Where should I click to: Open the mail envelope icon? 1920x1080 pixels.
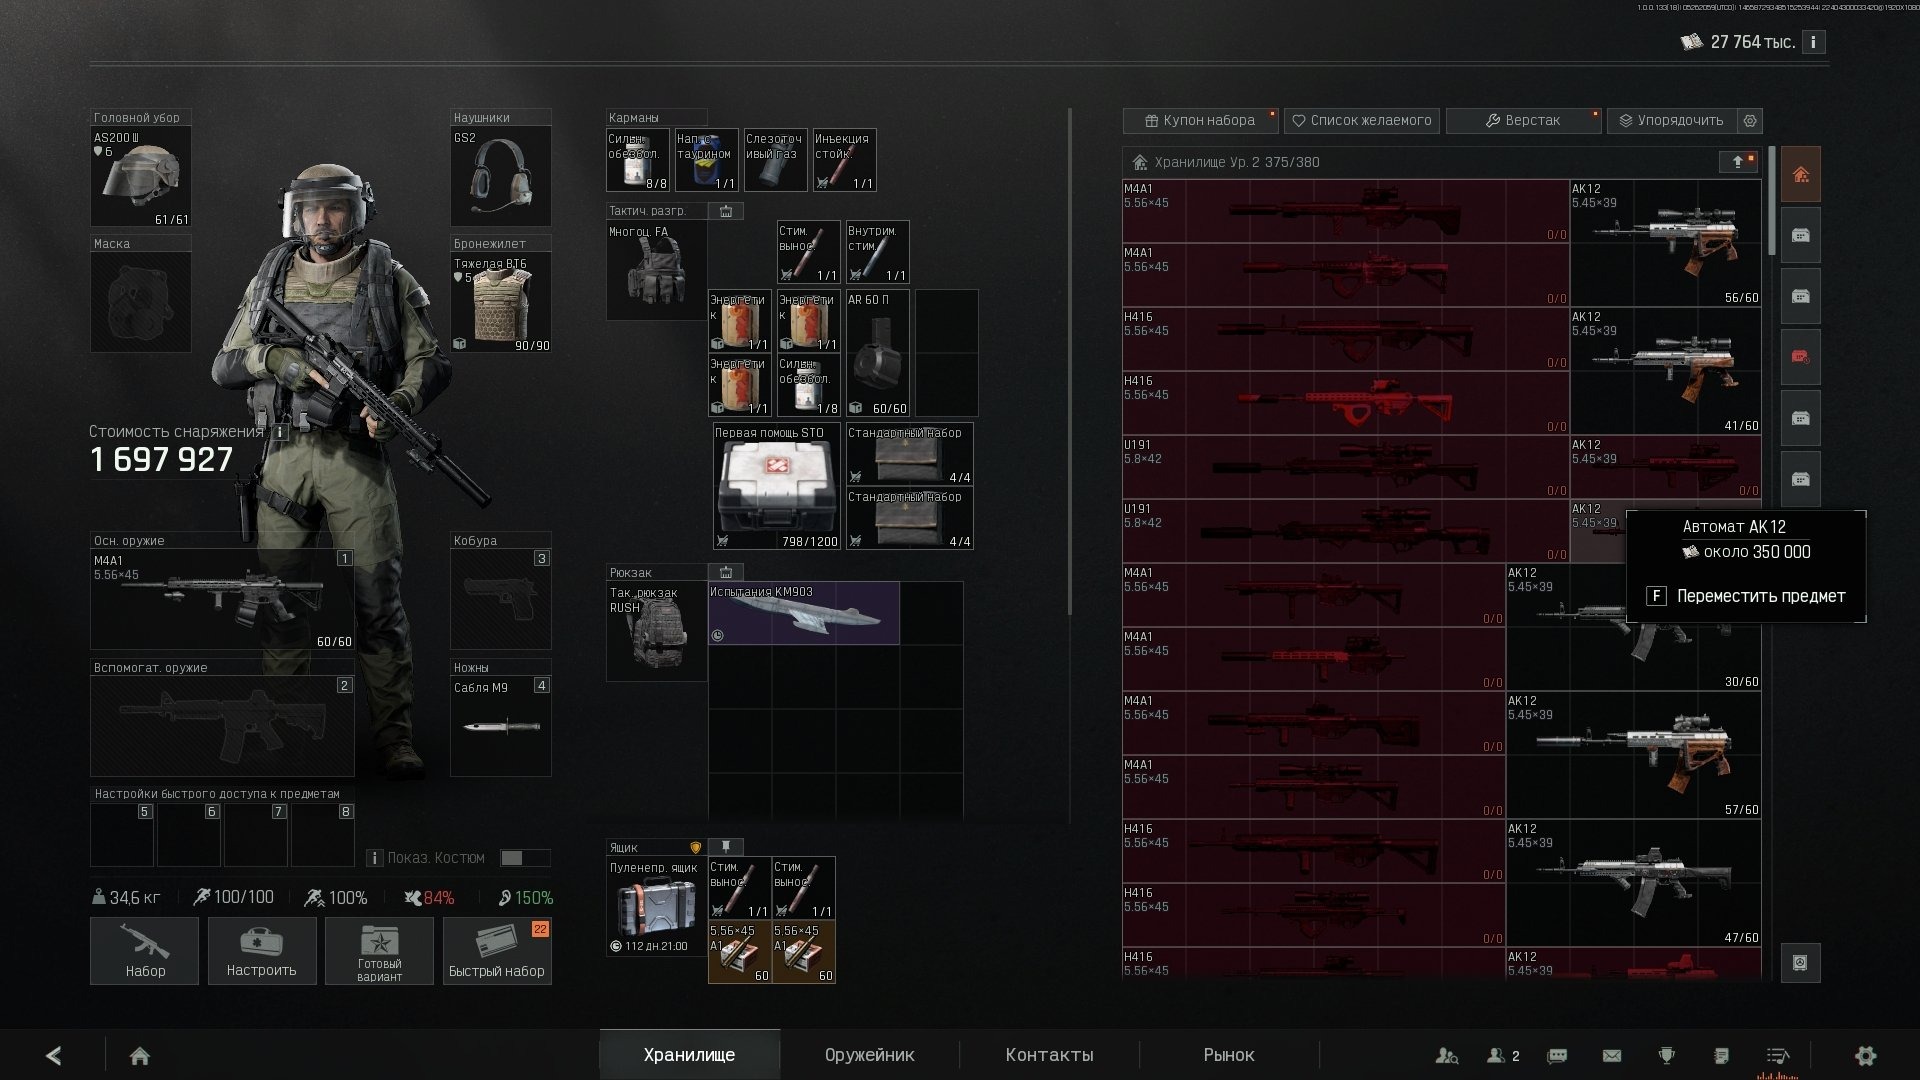pyautogui.click(x=1611, y=1055)
